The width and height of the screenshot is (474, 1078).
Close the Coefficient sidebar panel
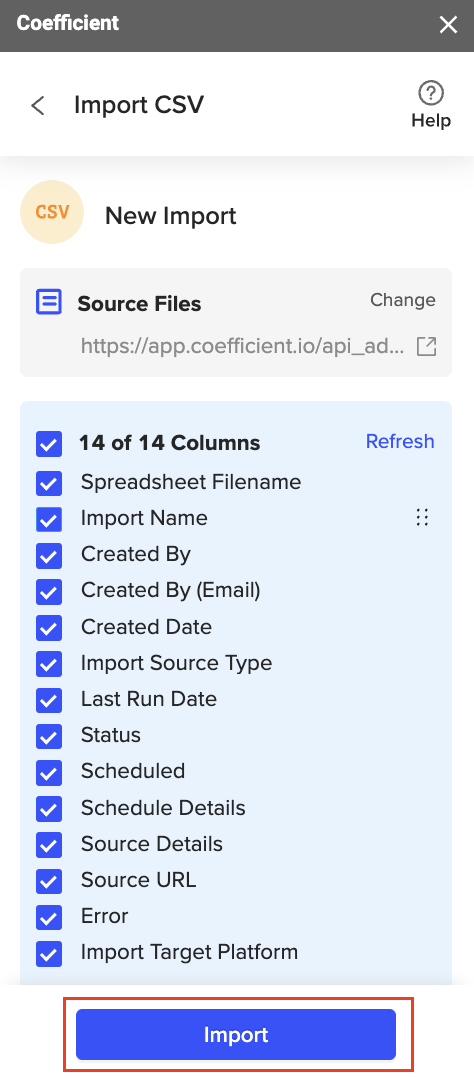[x=449, y=25]
